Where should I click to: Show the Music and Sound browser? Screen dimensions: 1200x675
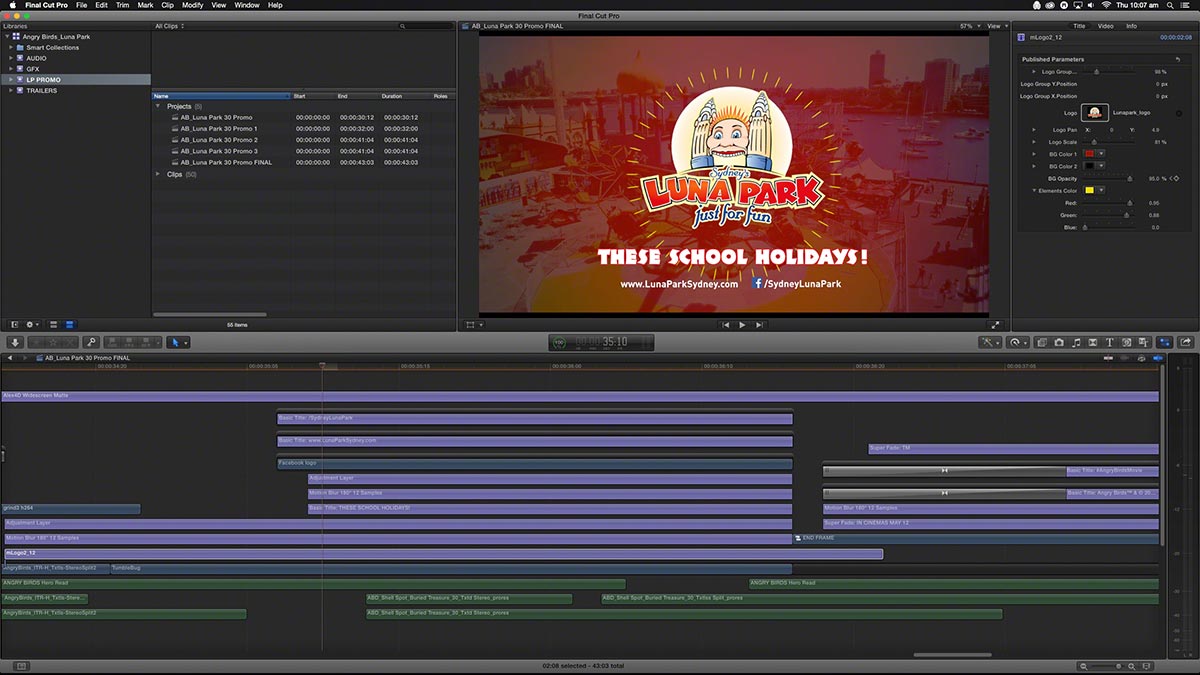click(x=1075, y=342)
